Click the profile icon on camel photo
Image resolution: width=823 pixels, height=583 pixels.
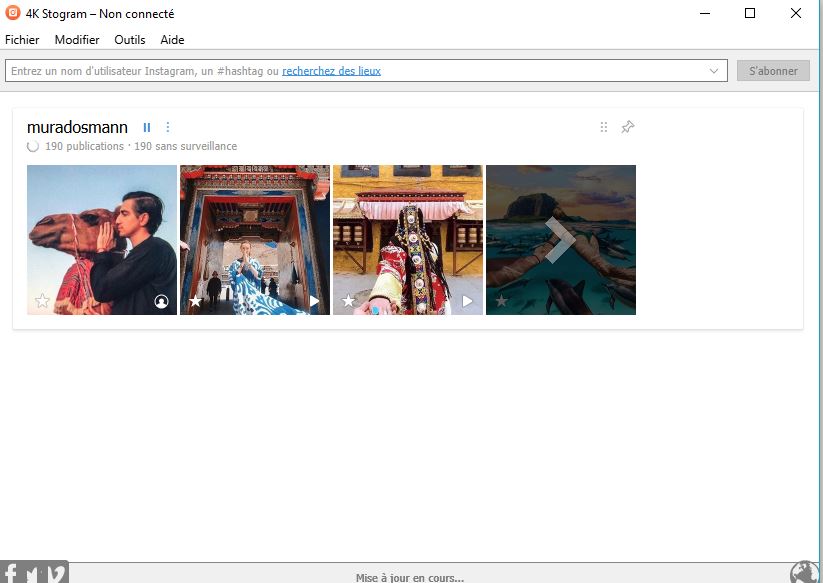(161, 301)
